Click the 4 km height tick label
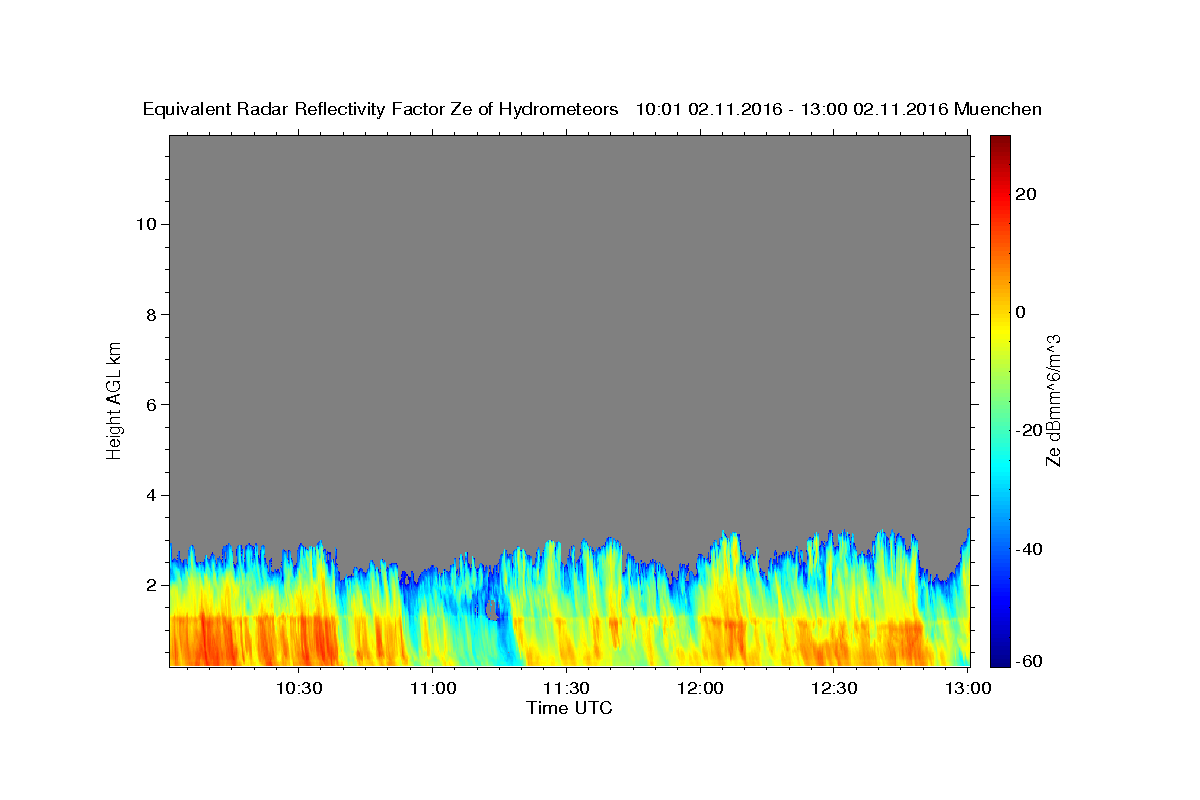Screen dimensions: 1200x800 (x=151, y=495)
